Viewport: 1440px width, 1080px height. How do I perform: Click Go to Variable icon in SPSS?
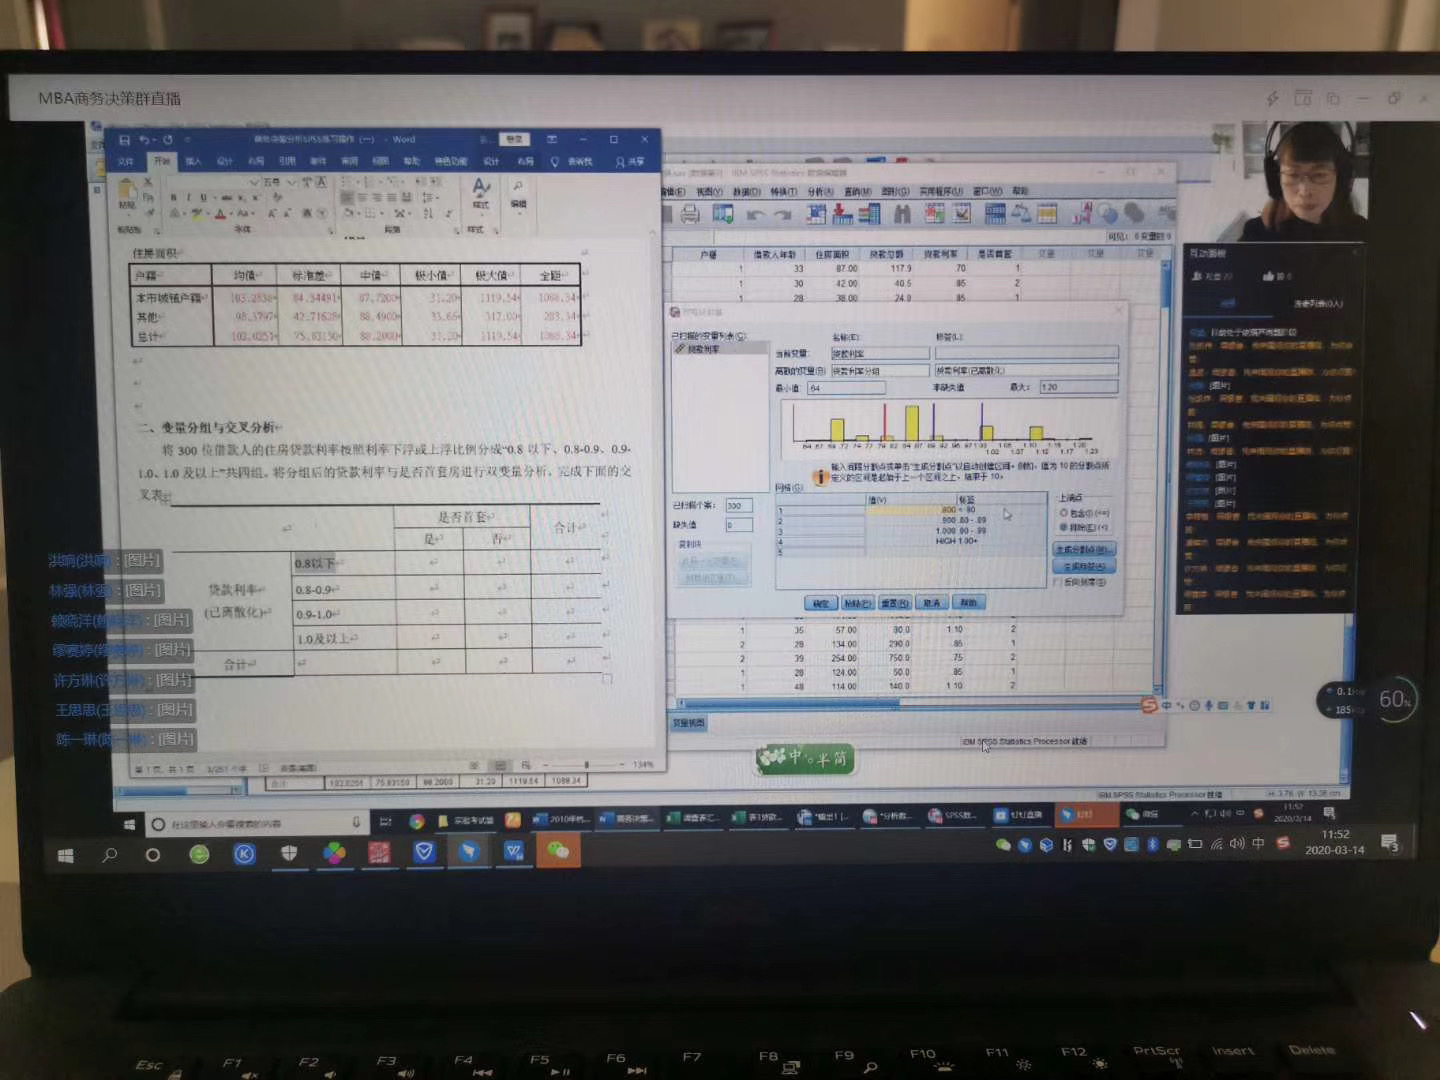843,213
